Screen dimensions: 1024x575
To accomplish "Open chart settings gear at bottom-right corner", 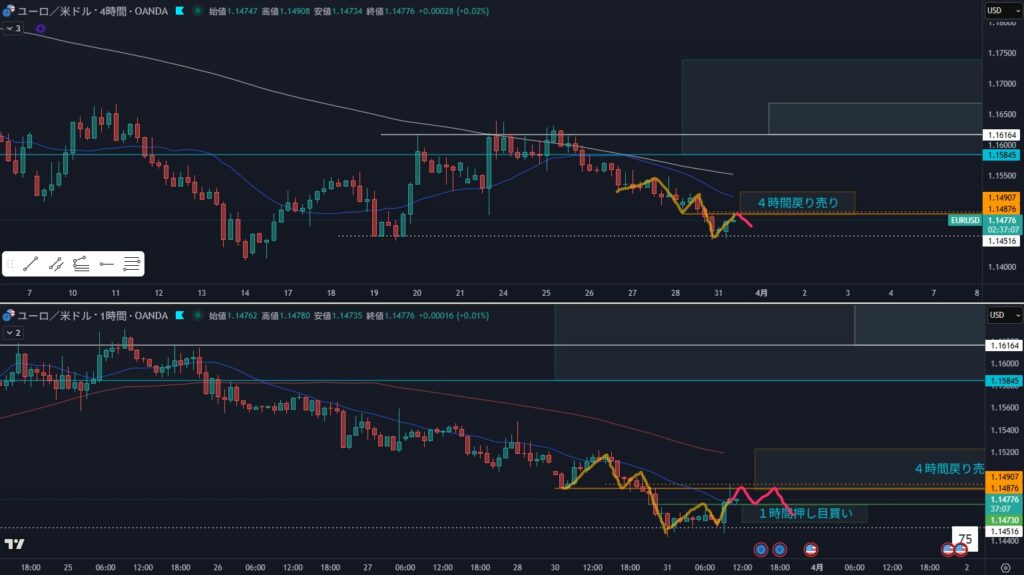I will click(1004, 567).
